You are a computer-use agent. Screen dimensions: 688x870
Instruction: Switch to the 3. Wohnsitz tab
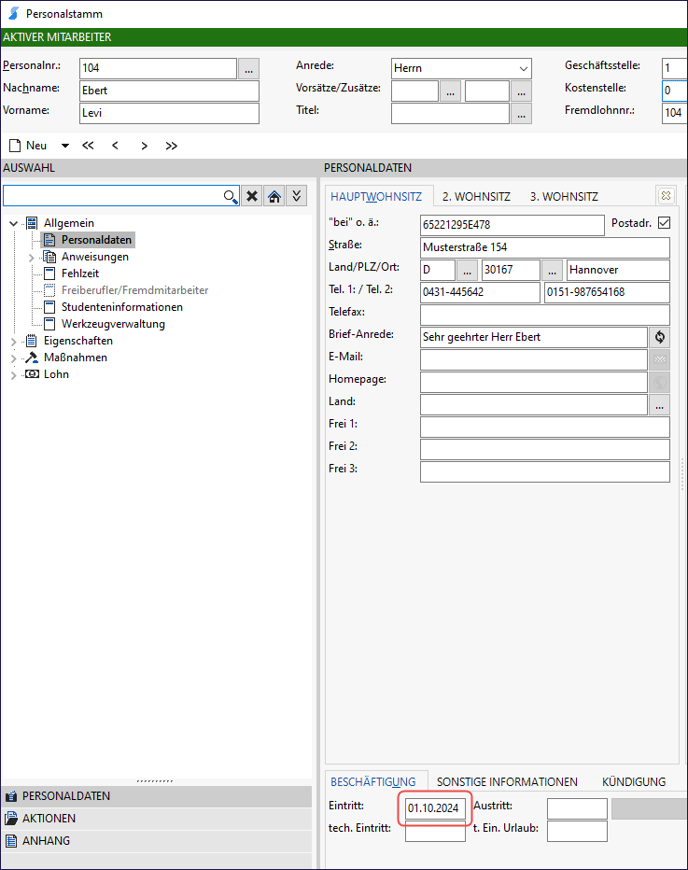tap(564, 196)
